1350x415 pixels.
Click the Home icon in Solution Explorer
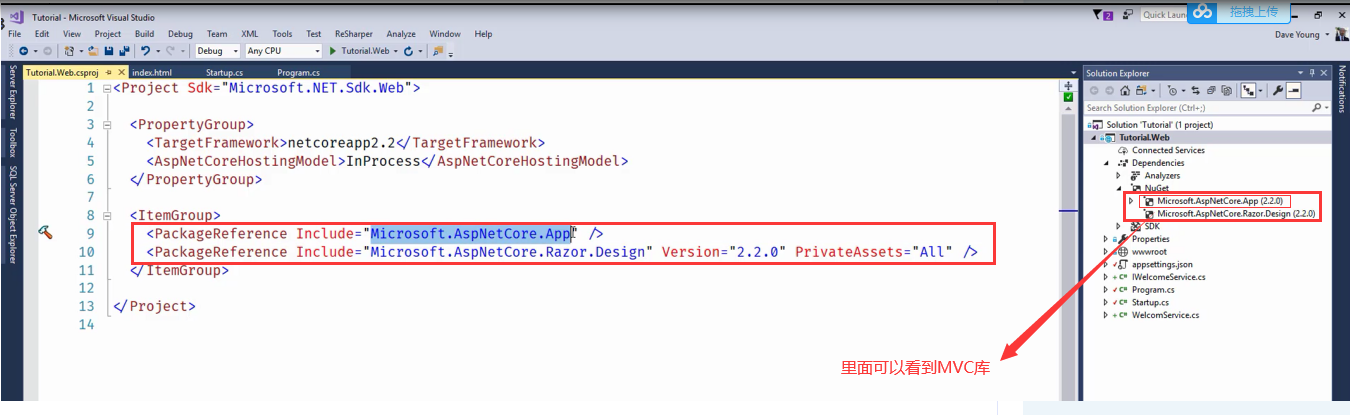click(x=1125, y=90)
